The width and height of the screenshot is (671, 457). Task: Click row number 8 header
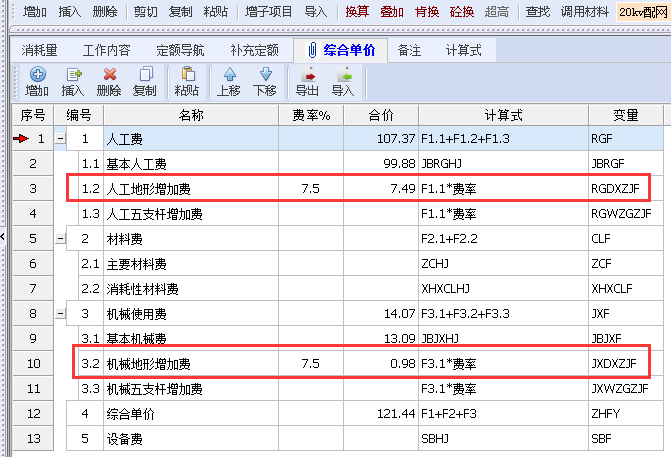33,314
